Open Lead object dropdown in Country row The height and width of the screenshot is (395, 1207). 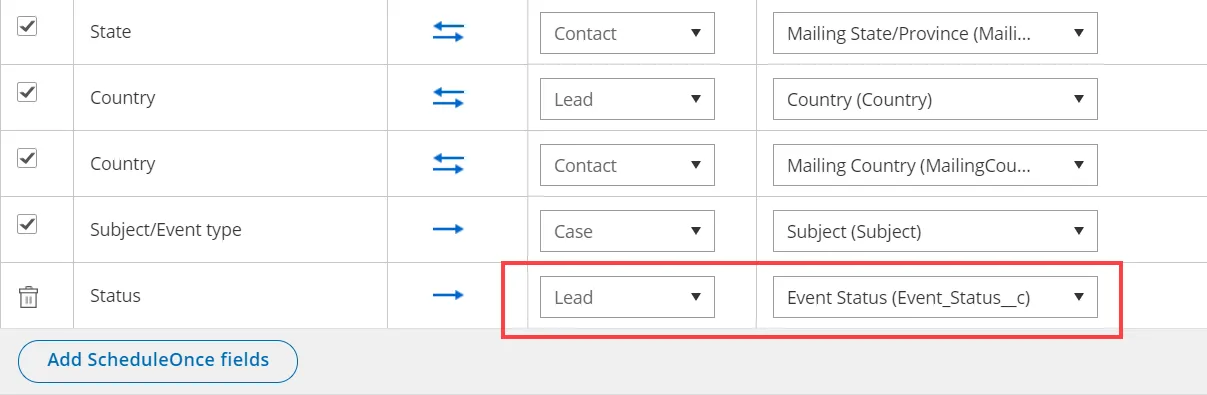[x=627, y=99]
